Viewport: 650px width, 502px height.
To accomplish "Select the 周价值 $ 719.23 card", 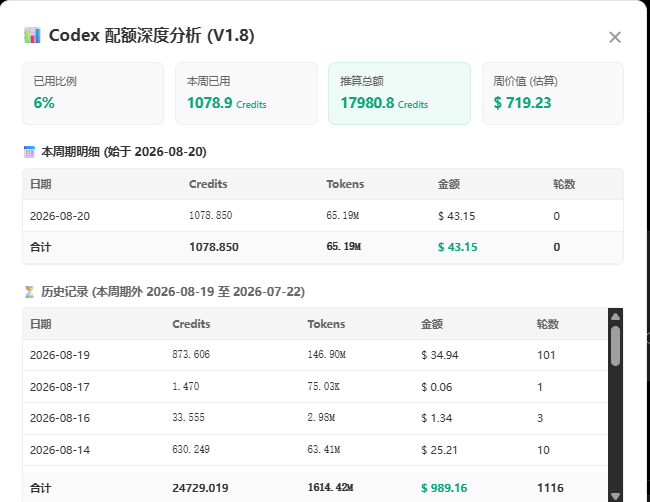I will pos(553,93).
